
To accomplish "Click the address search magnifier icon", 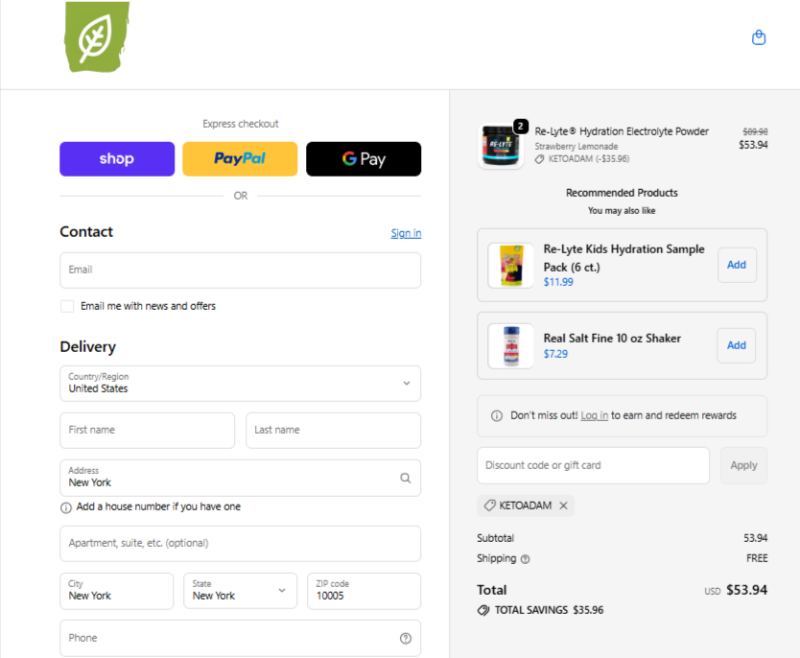I will click(x=405, y=478).
